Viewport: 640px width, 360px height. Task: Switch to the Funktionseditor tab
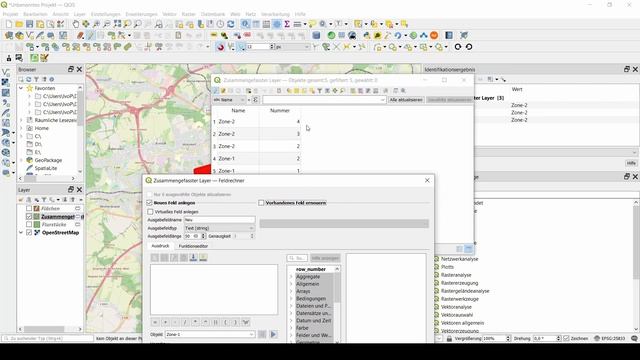(193, 246)
